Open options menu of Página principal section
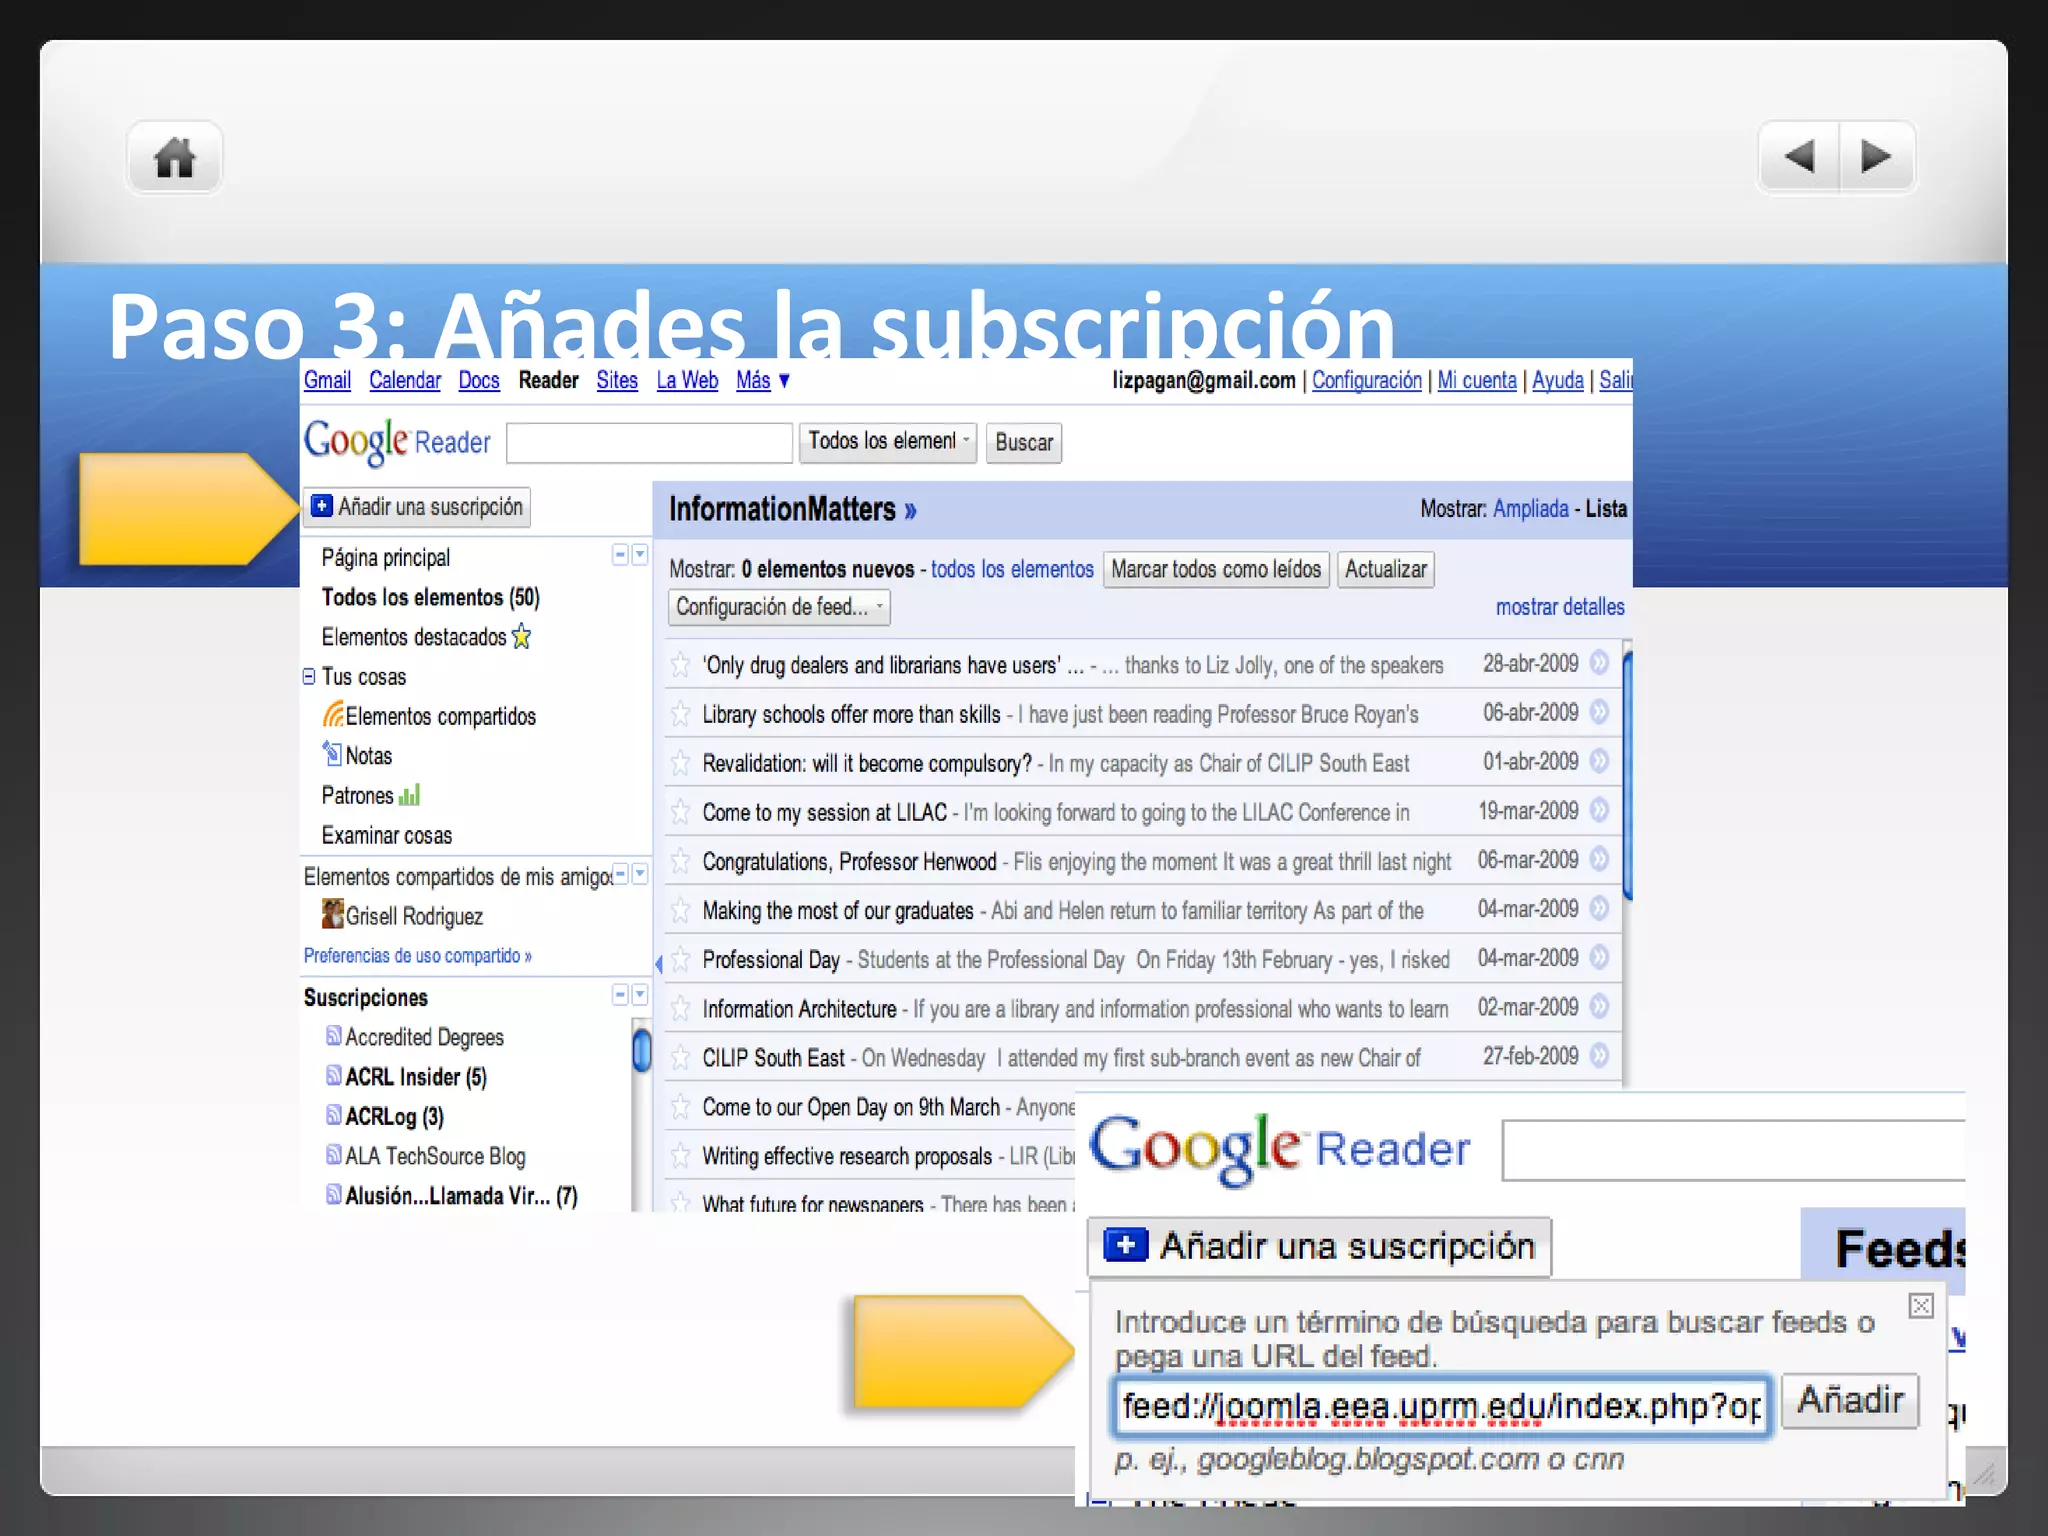This screenshot has height=1536, width=2048. (640, 555)
